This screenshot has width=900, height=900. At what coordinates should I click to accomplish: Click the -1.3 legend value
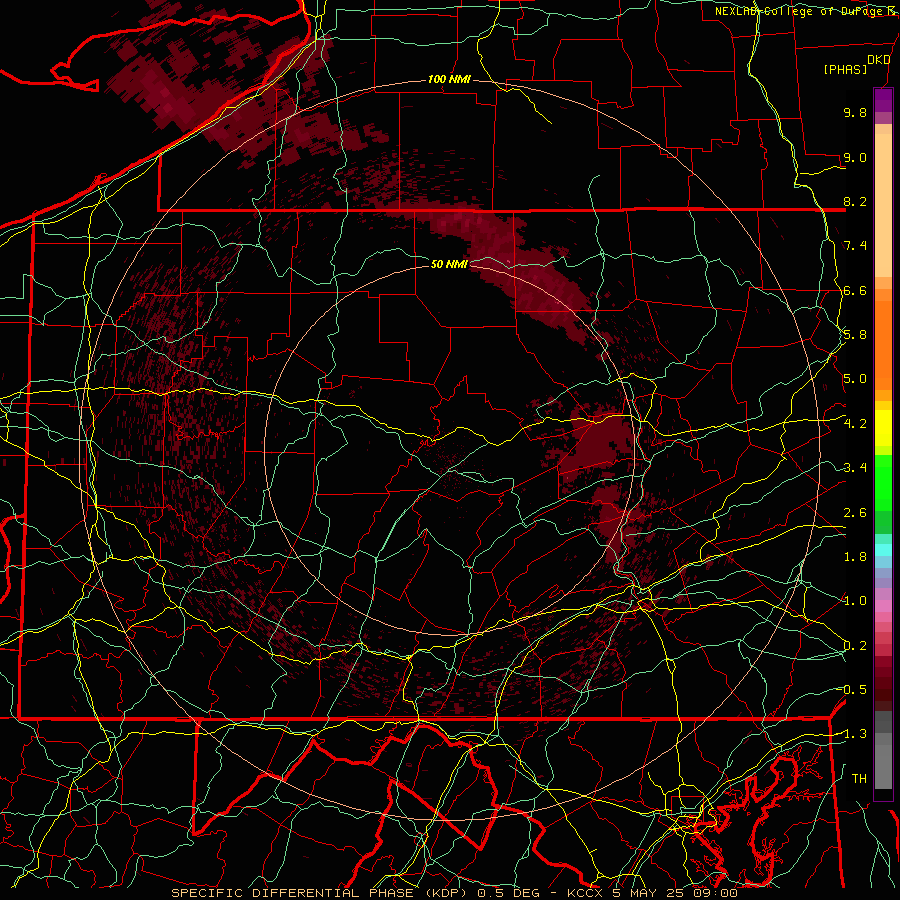[852, 734]
